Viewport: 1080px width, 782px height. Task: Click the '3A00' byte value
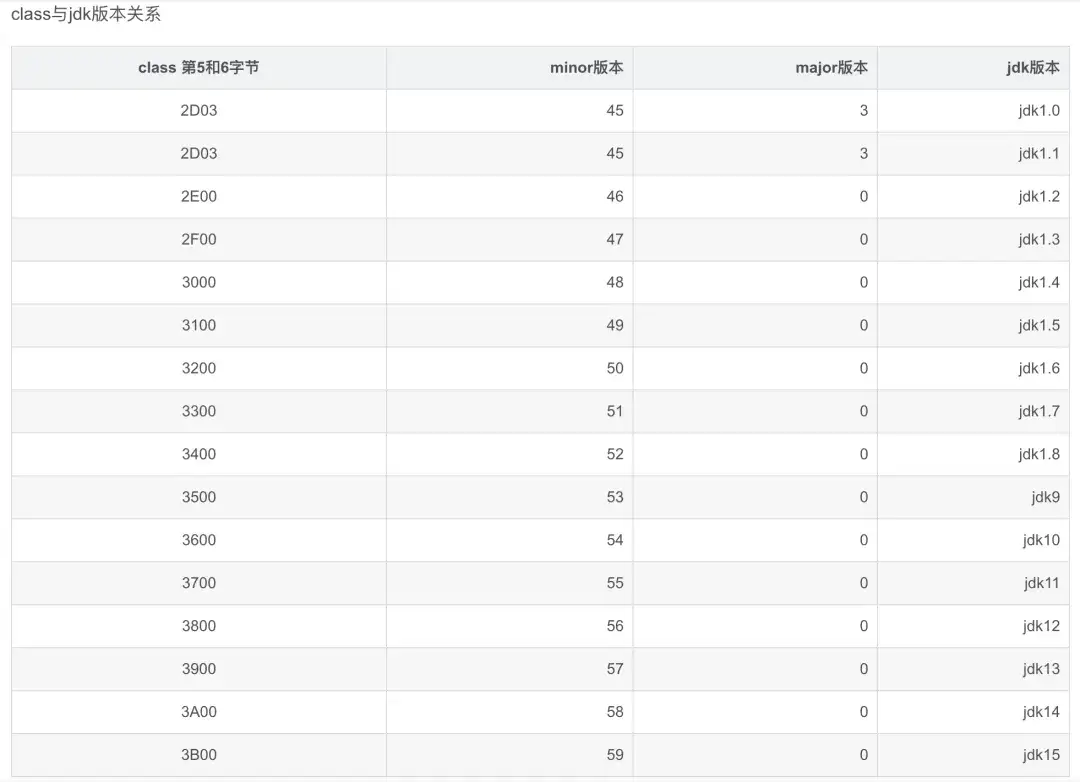[x=198, y=712]
